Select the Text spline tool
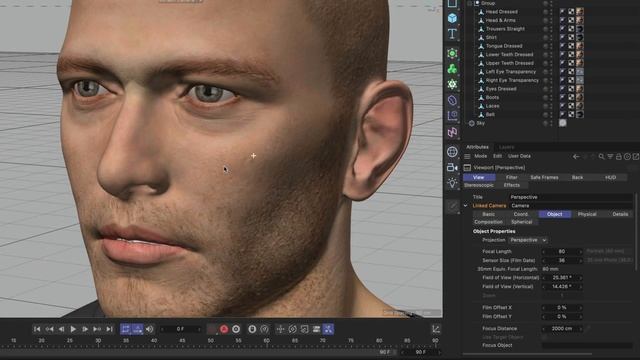Viewport: 640px width, 360px height. point(452,34)
